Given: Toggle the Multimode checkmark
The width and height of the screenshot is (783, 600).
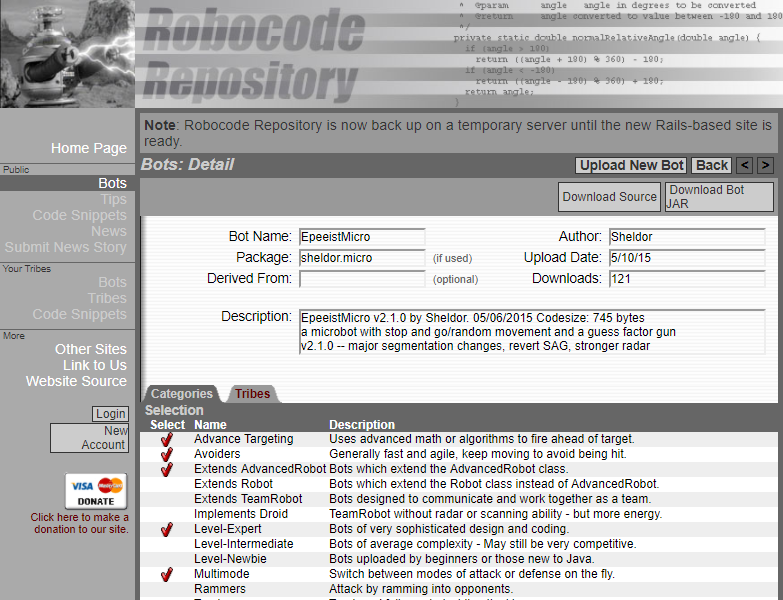Looking at the screenshot, I should click(167, 574).
